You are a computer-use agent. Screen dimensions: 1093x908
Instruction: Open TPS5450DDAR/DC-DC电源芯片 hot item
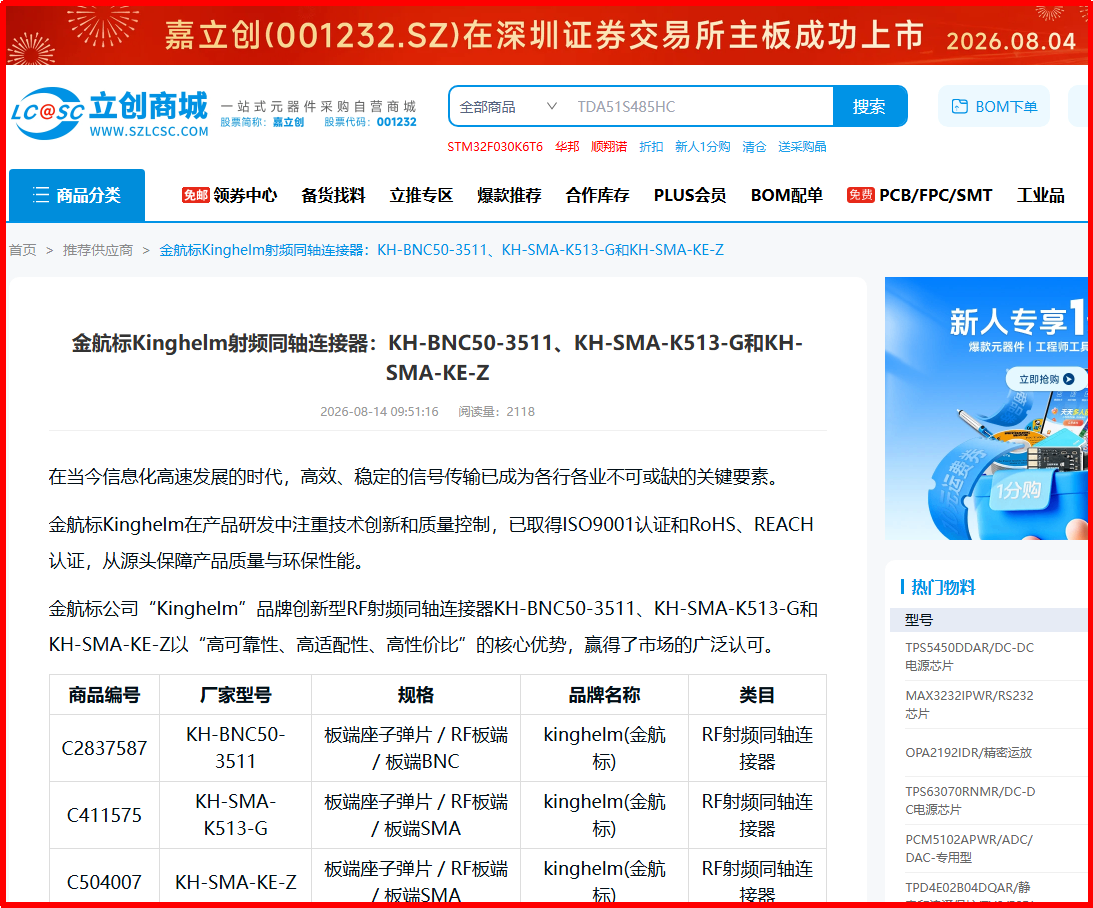coord(969,656)
